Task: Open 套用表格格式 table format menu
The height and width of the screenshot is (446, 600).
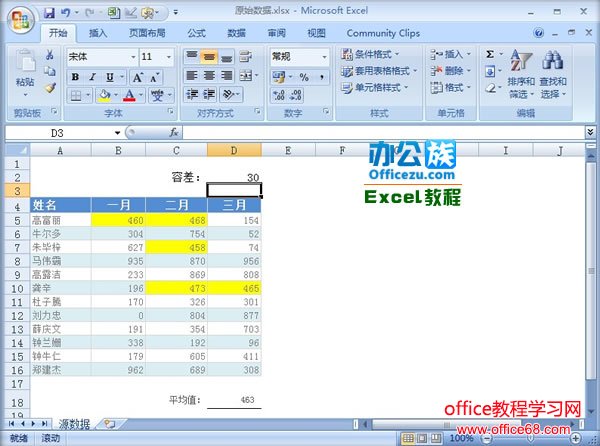Action: tap(378, 71)
